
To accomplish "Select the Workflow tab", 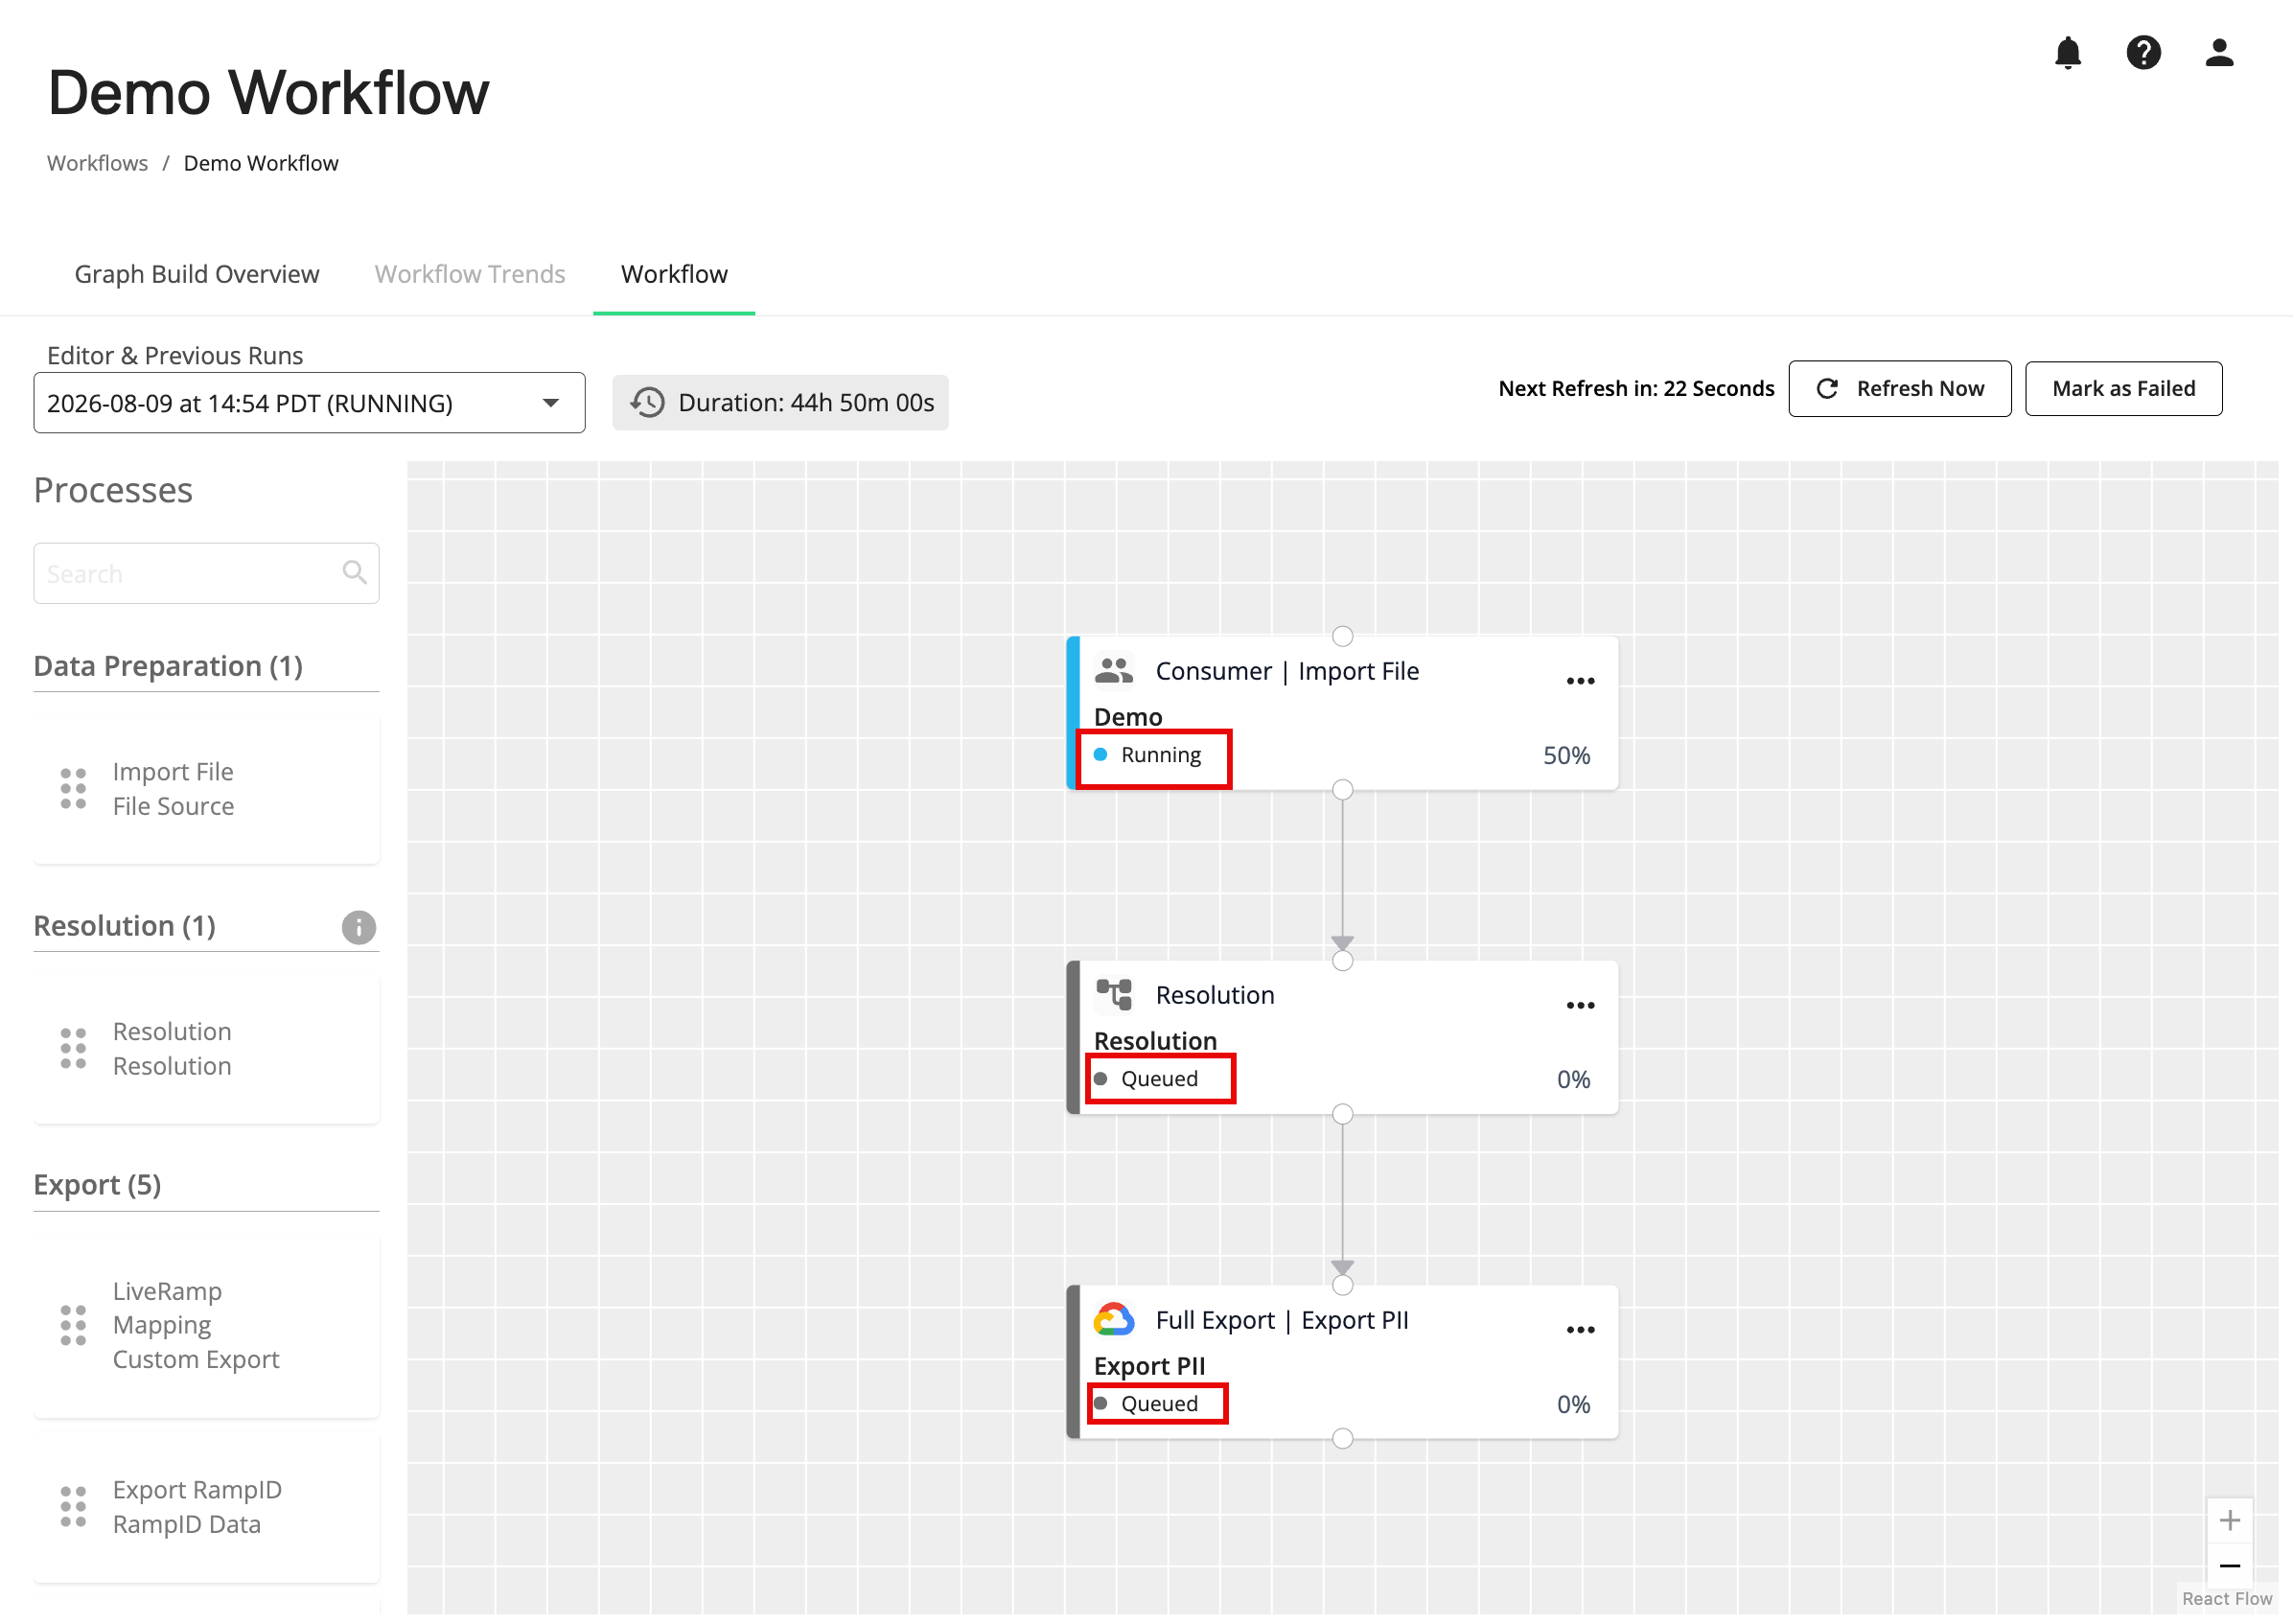I will coord(674,274).
